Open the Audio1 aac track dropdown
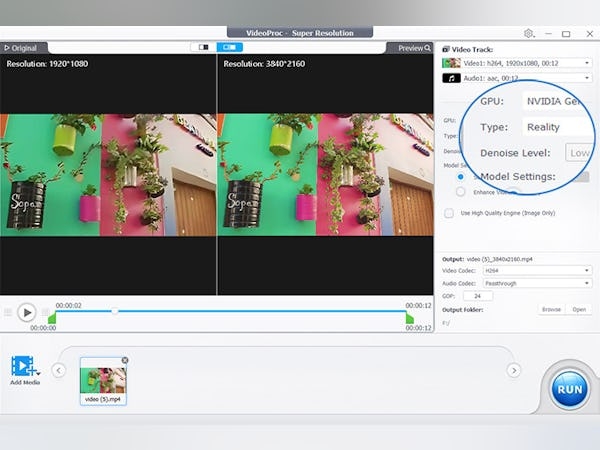600x450 pixels. click(527, 78)
